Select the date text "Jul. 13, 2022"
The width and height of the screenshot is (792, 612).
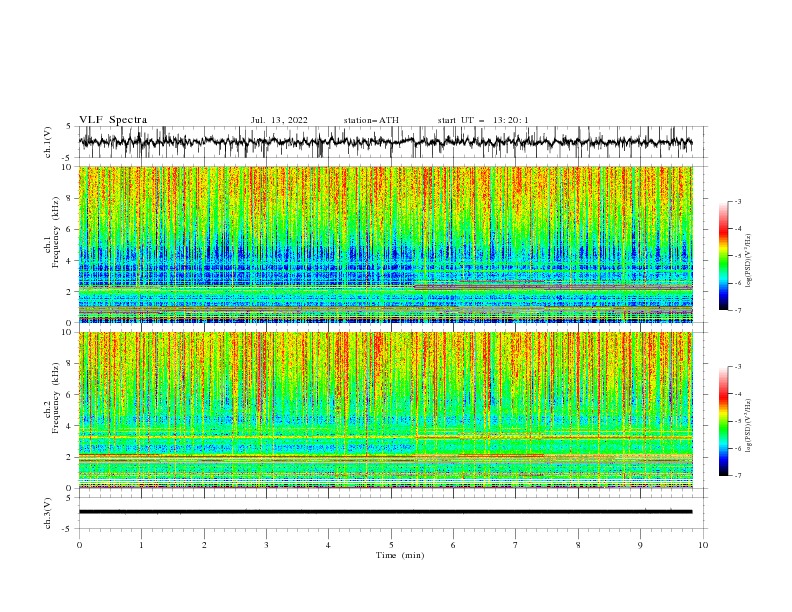coord(279,120)
